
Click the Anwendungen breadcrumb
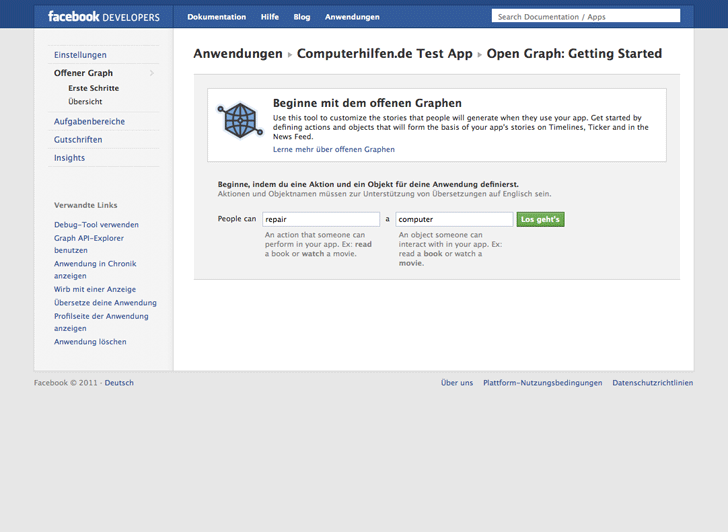pos(238,53)
